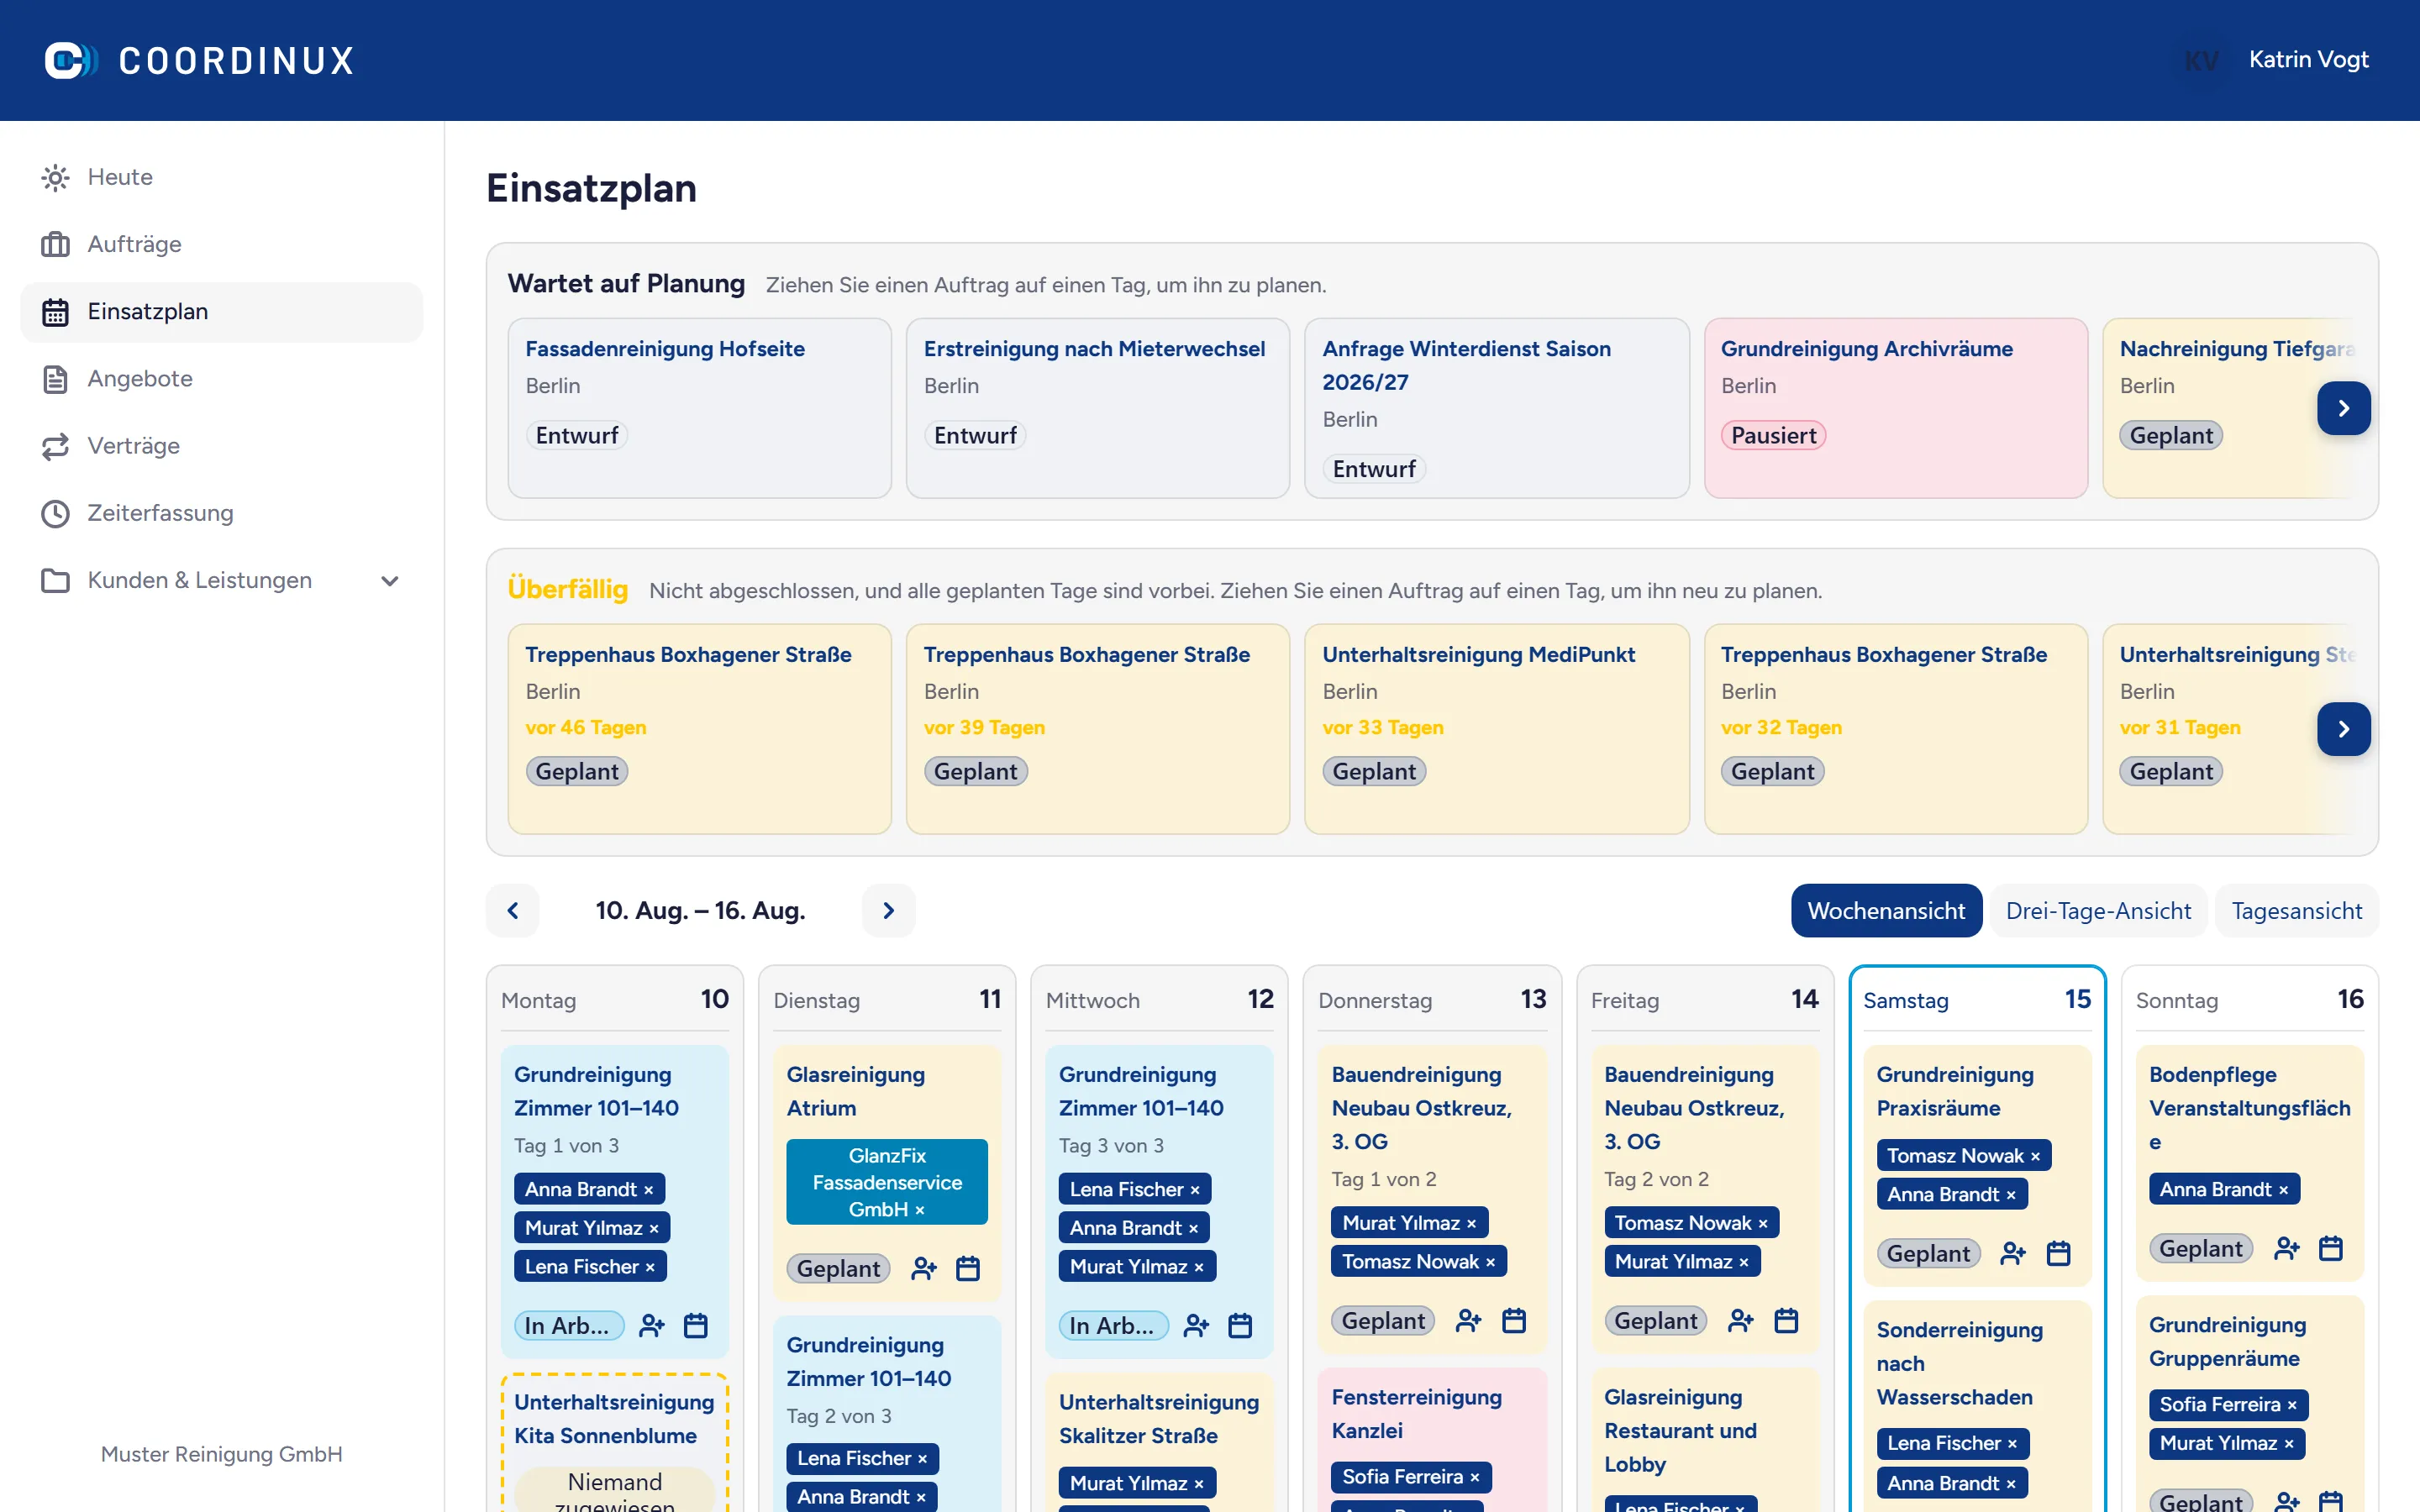
Task: Click calendar icon on Grundreinigung Praxisräume
Action: (2058, 1254)
